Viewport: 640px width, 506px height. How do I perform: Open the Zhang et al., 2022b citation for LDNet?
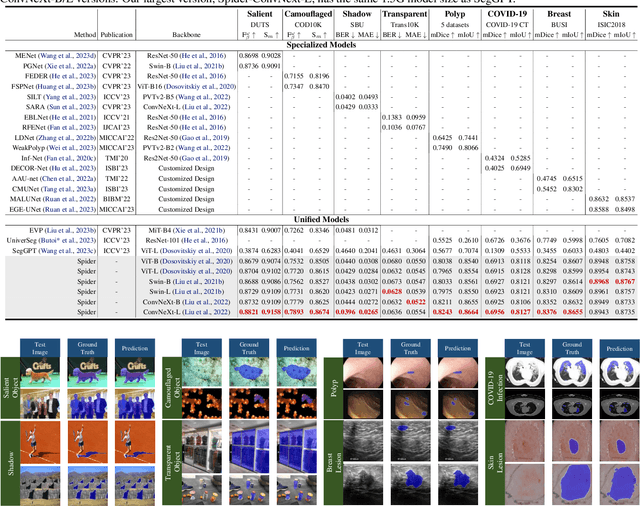[66, 138]
